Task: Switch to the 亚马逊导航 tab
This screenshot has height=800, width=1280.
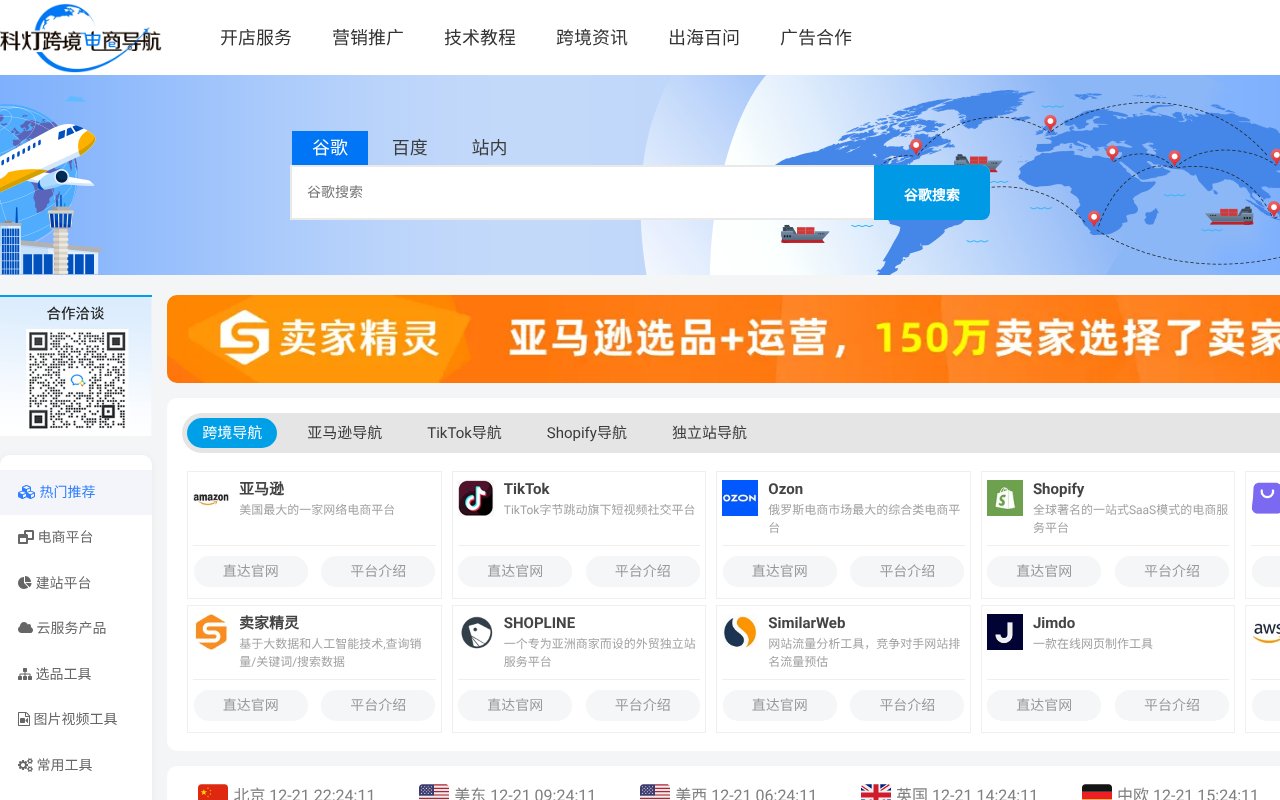Action: pyautogui.click(x=344, y=432)
